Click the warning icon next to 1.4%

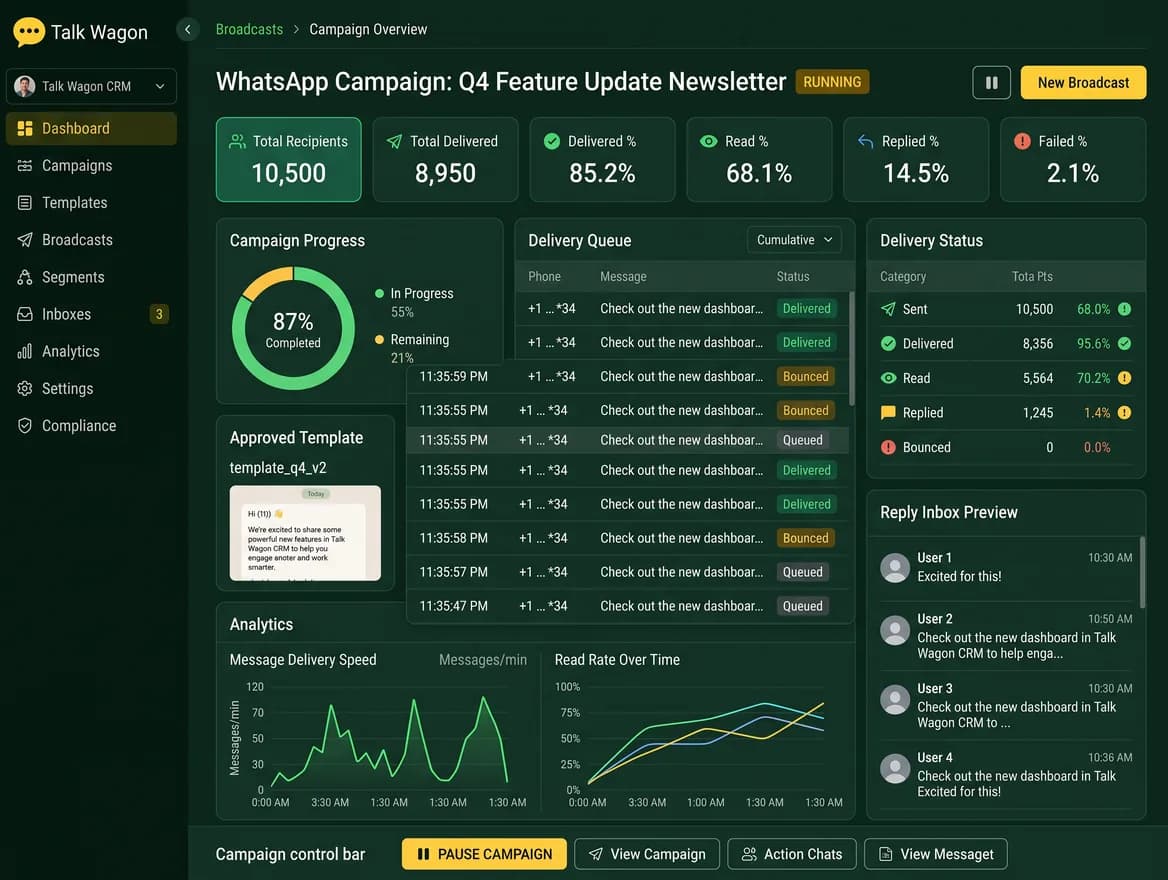(x=1124, y=413)
